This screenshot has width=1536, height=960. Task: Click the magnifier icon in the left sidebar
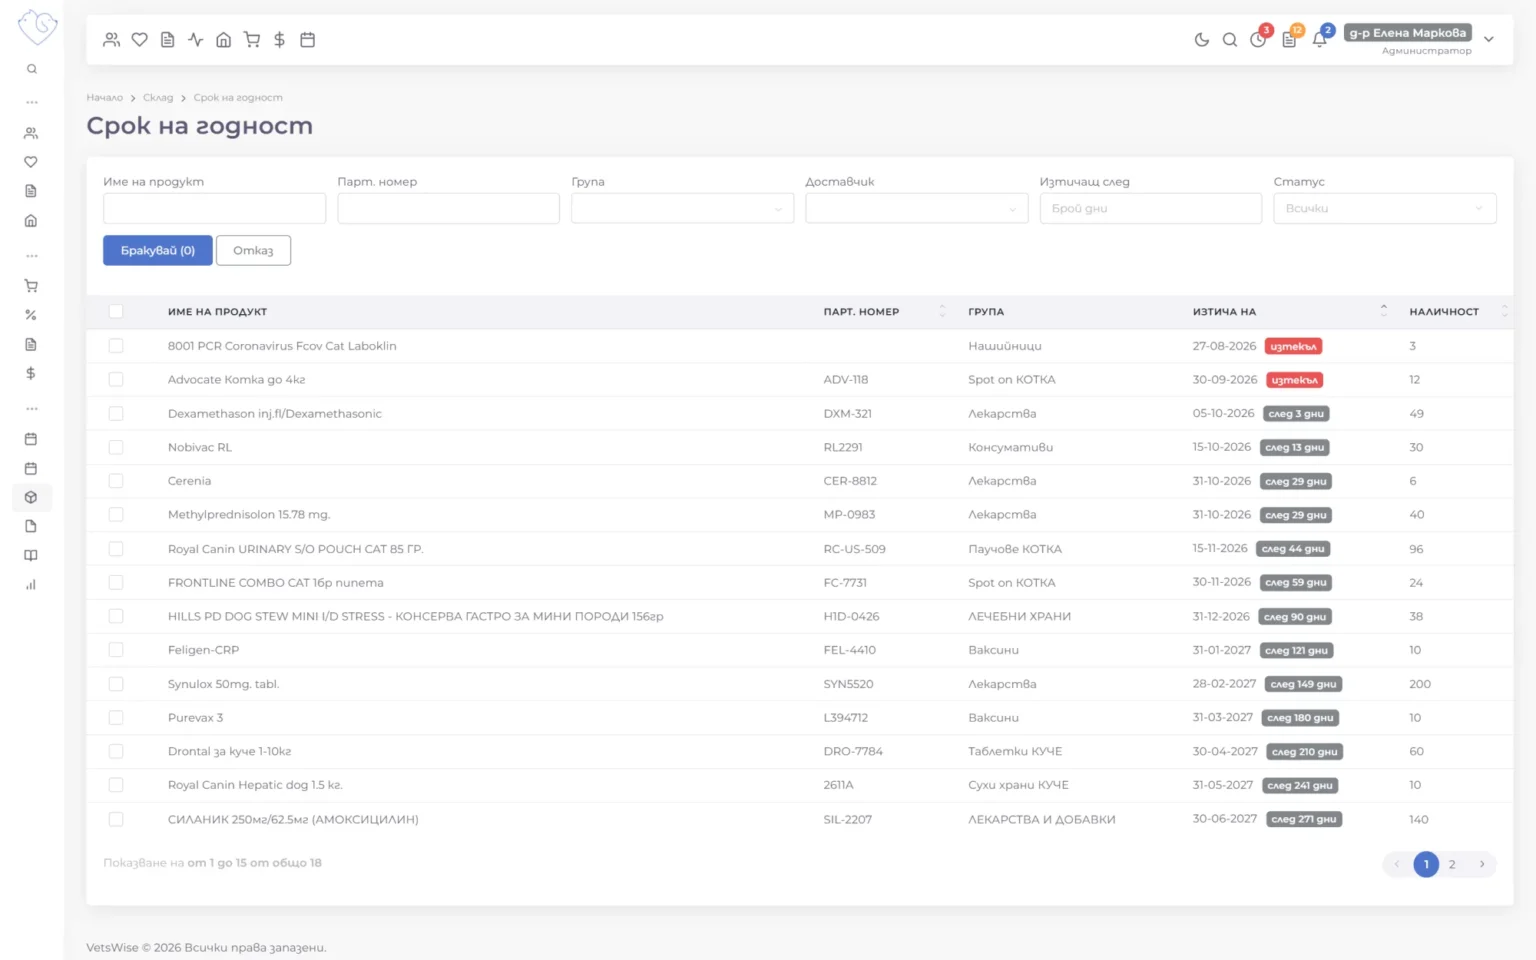pyautogui.click(x=32, y=69)
